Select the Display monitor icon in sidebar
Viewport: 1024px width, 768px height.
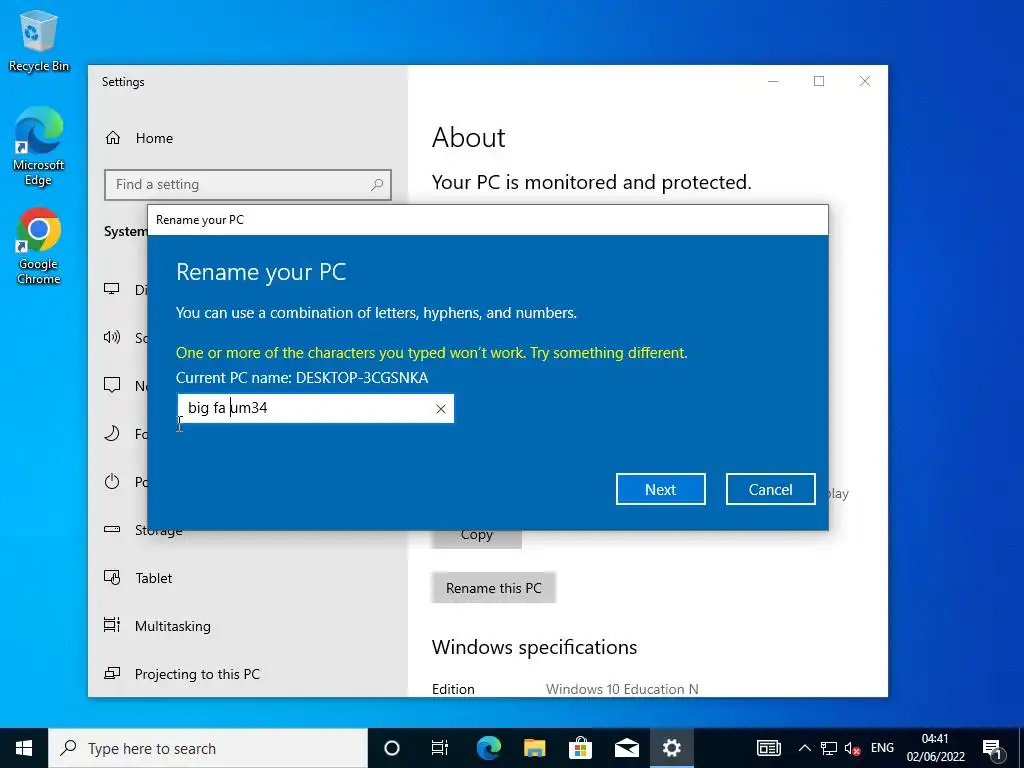(112, 289)
